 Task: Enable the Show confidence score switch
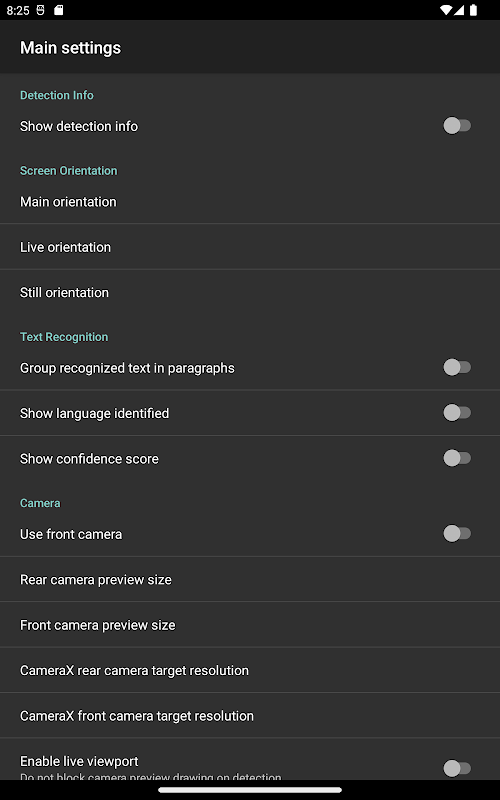pyautogui.click(x=457, y=458)
